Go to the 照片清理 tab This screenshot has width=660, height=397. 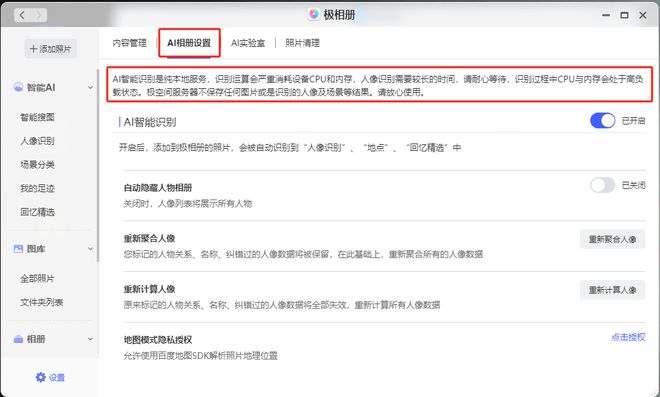click(302, 43)
